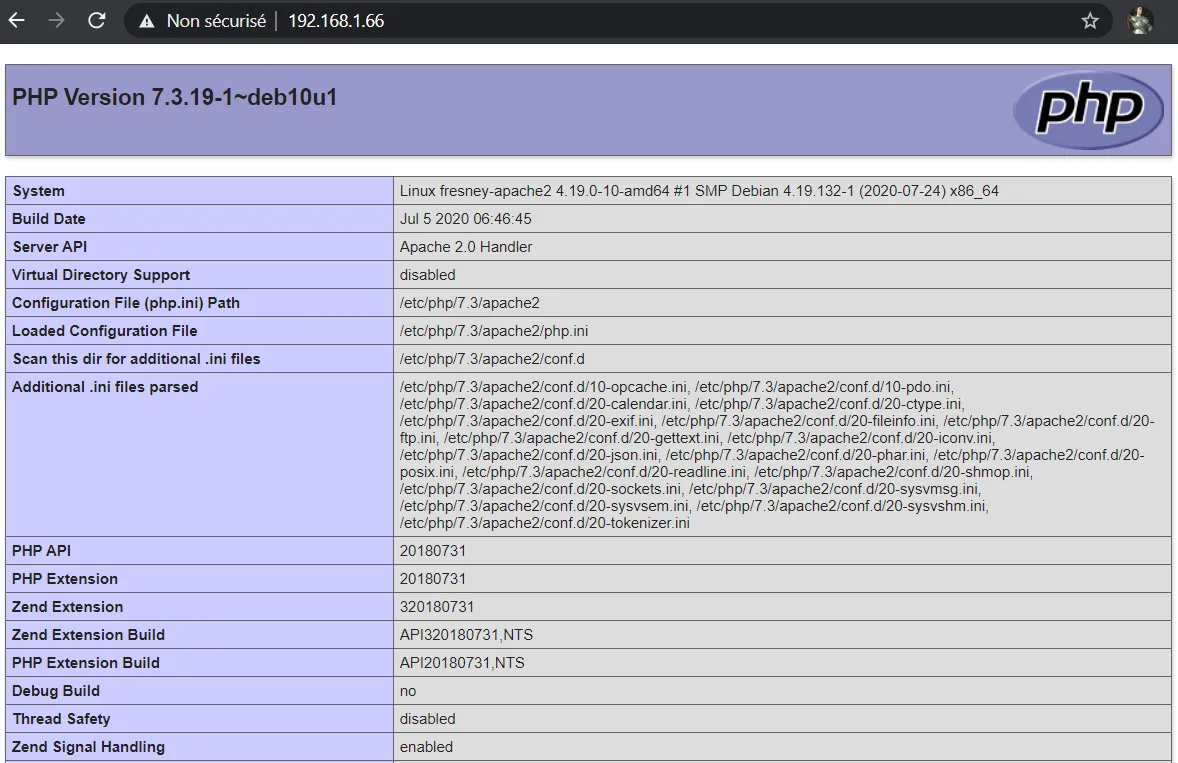Select the PHP API value 20180731
Screen dimensions: 1178x763
coord(433,550)
